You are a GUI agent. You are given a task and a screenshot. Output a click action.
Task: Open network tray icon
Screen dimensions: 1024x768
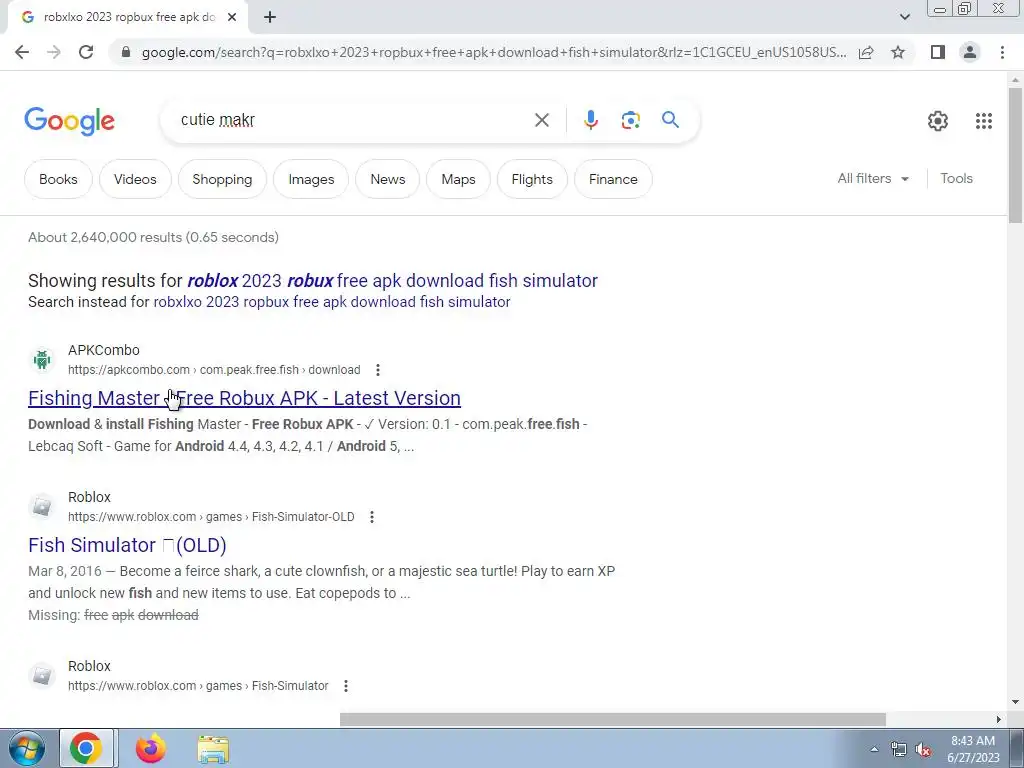(x=899, y=749)
